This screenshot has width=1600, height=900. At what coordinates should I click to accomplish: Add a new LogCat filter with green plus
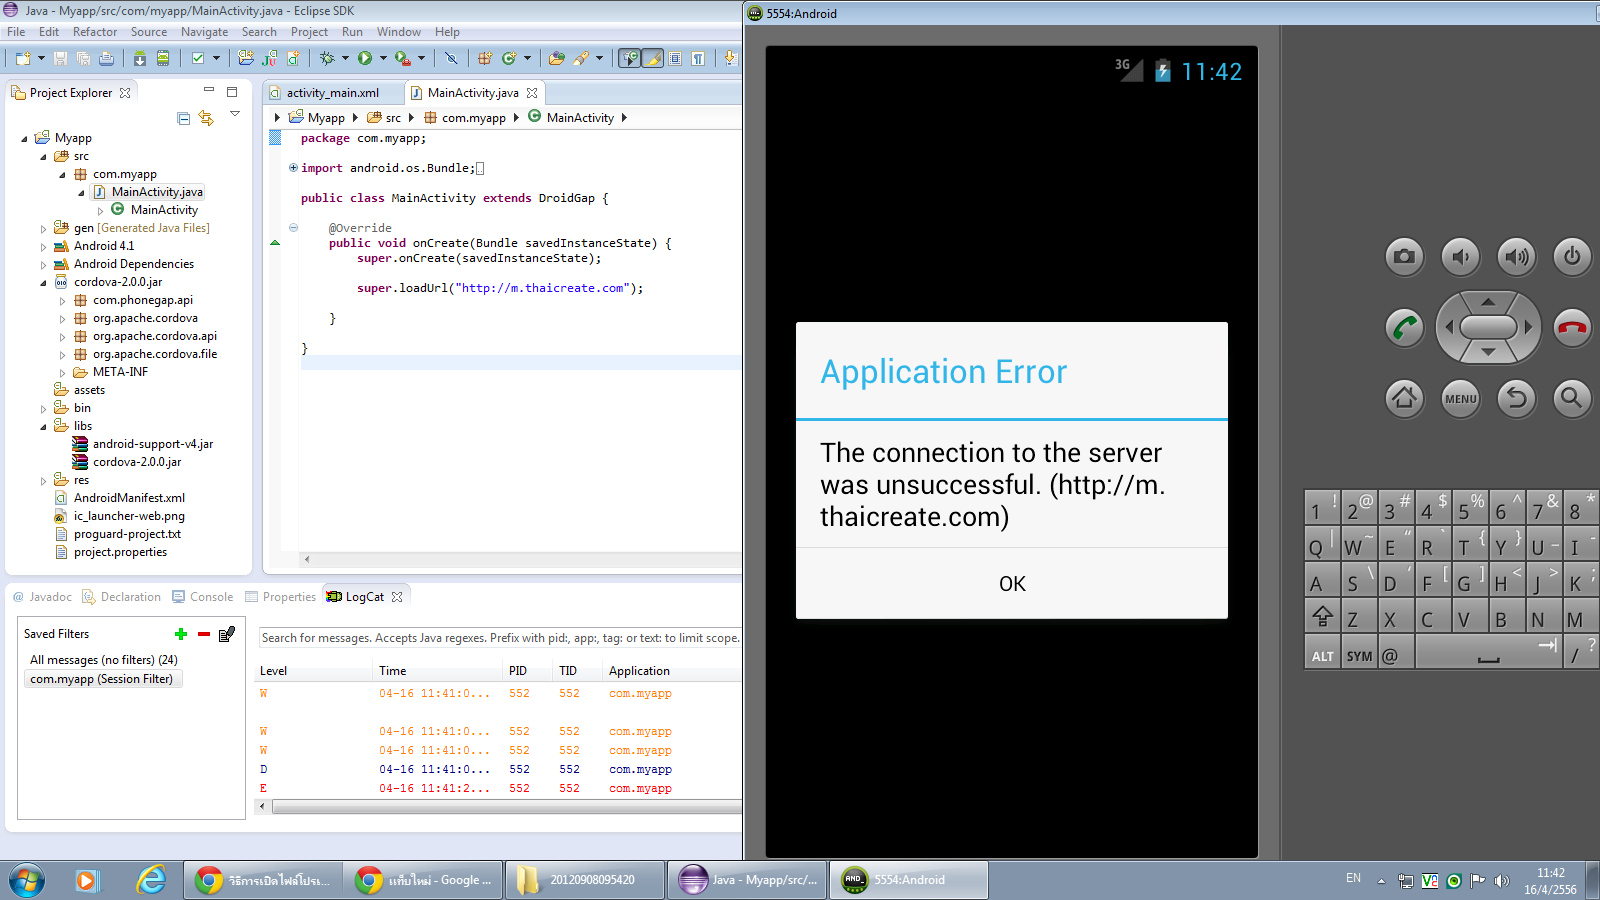[181, 634]
